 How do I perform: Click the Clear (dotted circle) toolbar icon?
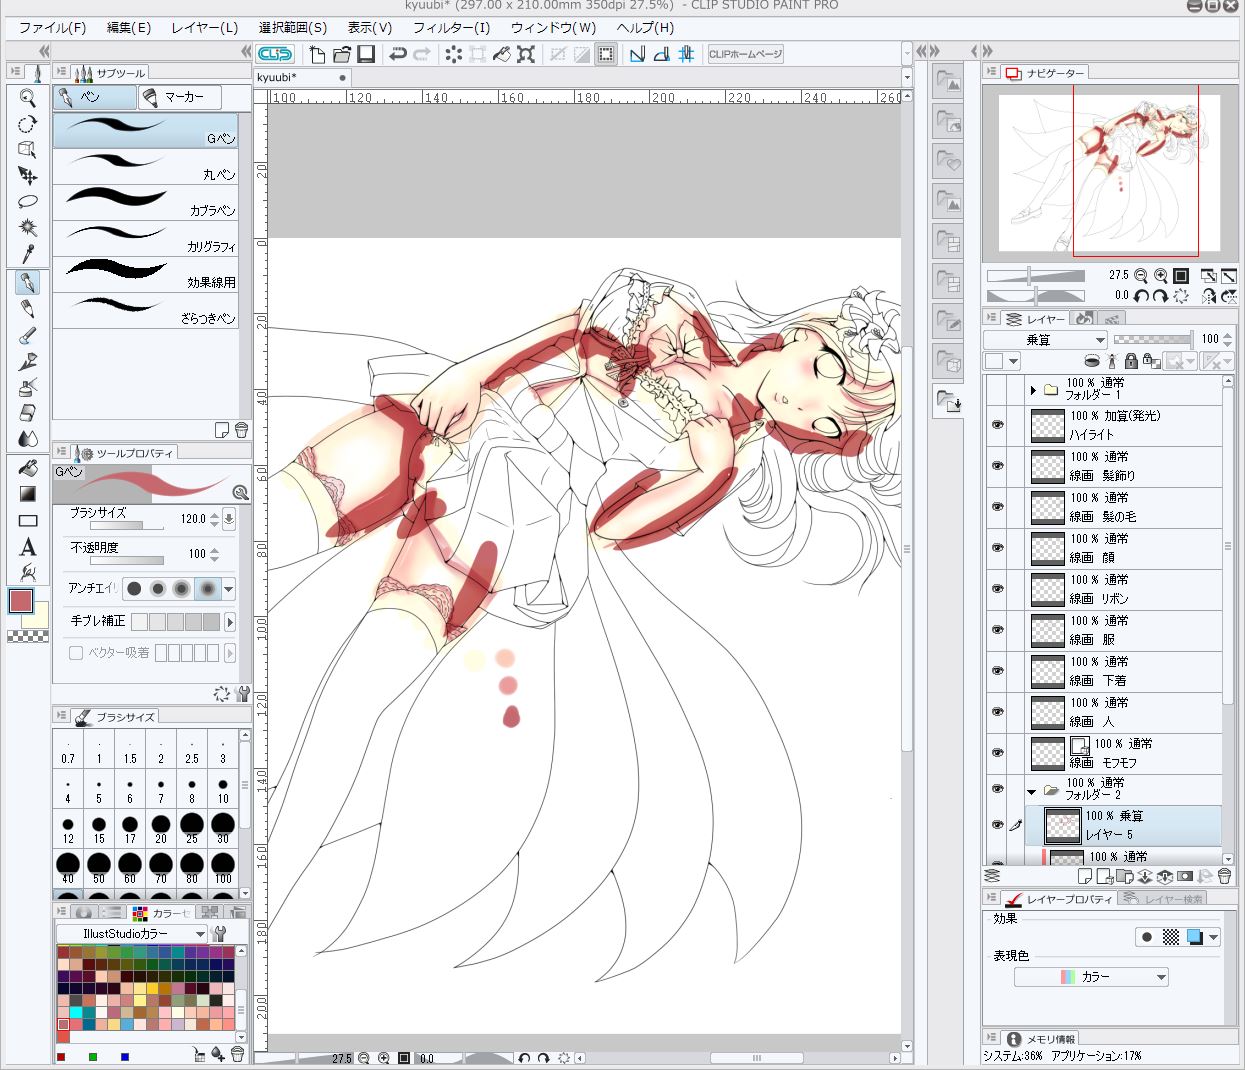(454, 54)
